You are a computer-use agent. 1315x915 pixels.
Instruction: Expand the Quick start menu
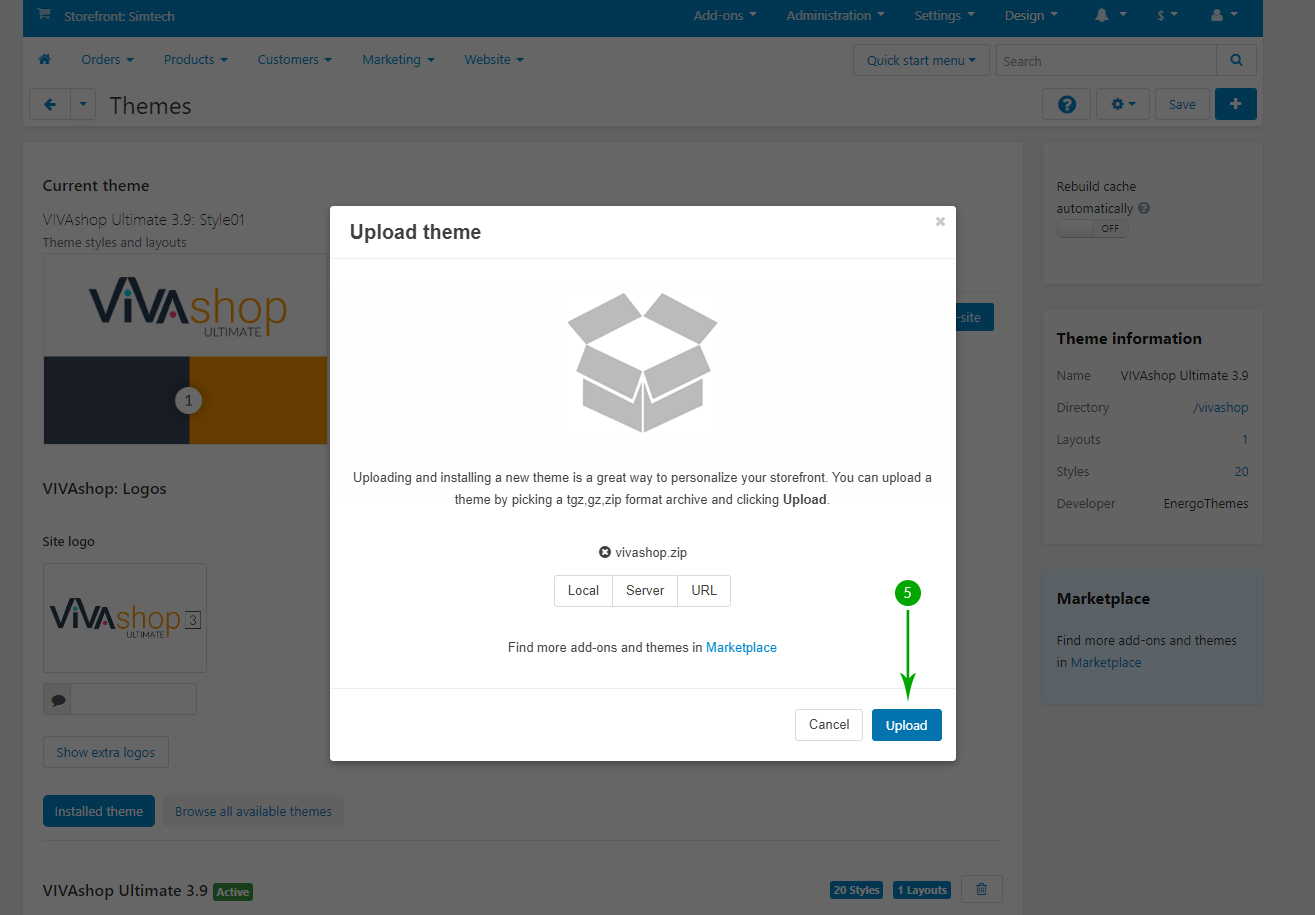pos(921,60)
